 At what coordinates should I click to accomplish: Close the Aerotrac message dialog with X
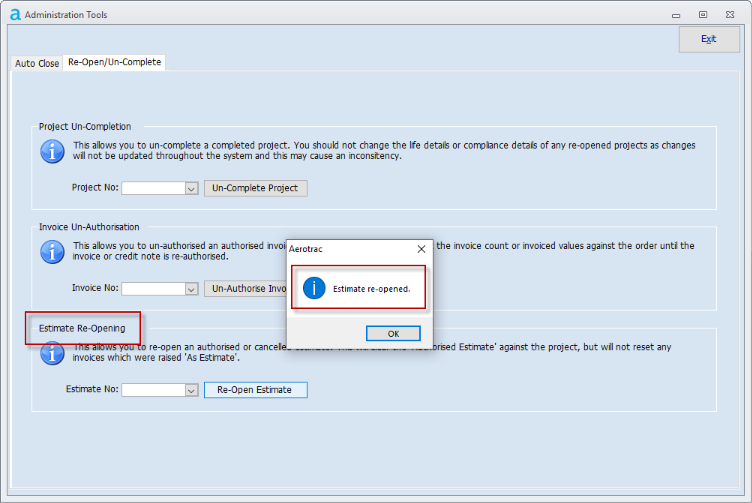(421, 248)
